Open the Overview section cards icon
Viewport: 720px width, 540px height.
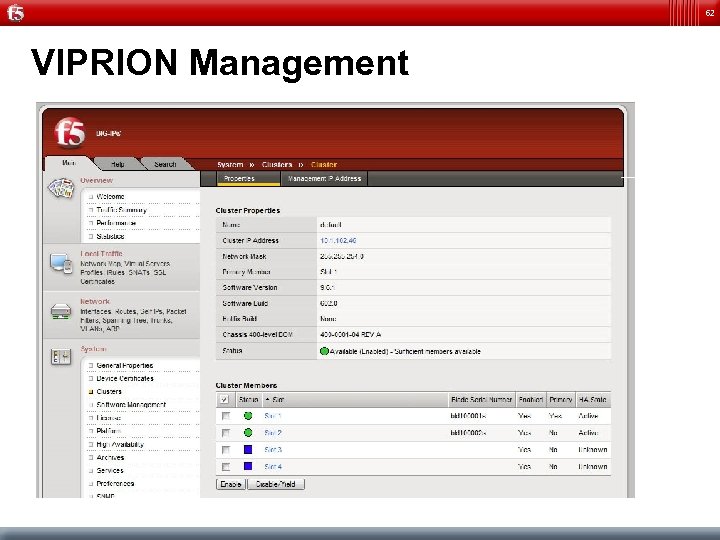61,188
